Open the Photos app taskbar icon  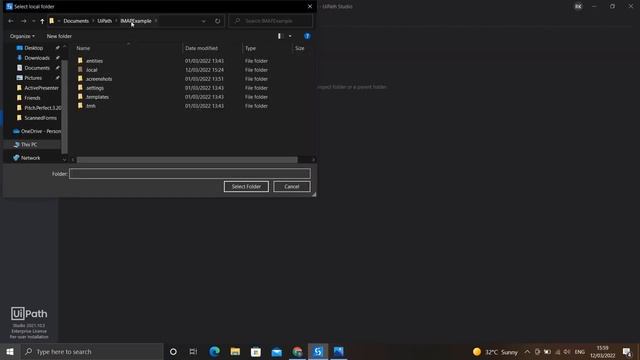coord(339,351)
